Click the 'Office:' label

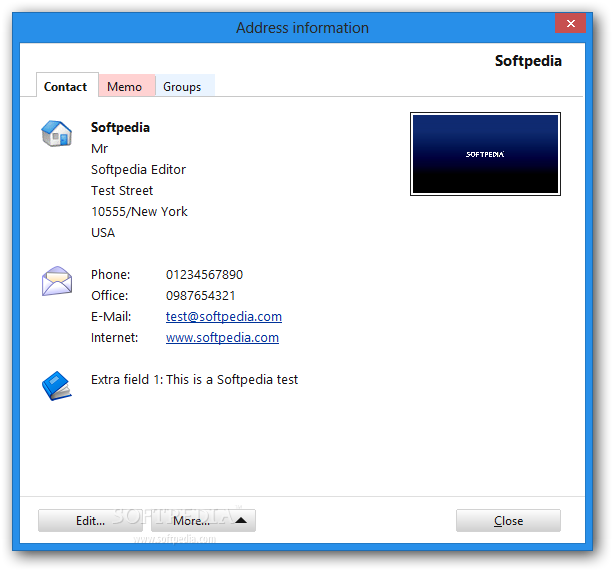[x=109, y=296]
